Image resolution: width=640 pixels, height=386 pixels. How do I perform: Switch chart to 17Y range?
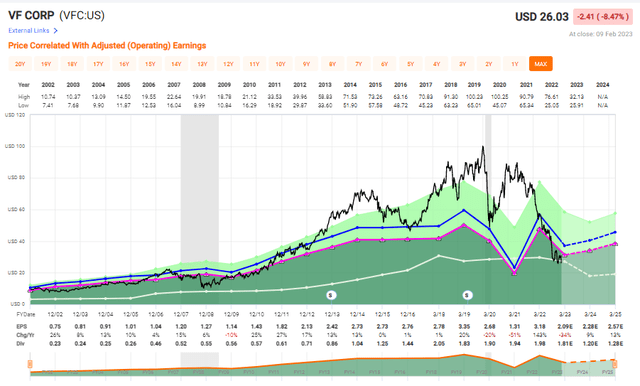(98, 64)
